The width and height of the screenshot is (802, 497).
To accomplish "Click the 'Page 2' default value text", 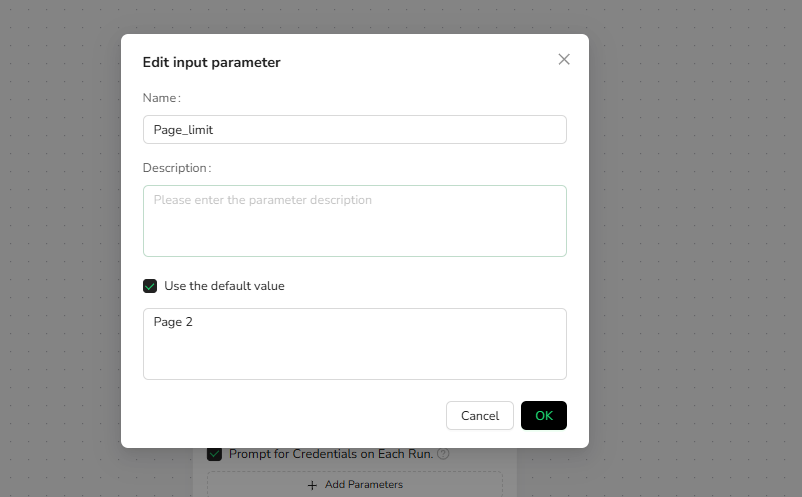I will coord(173,322).
